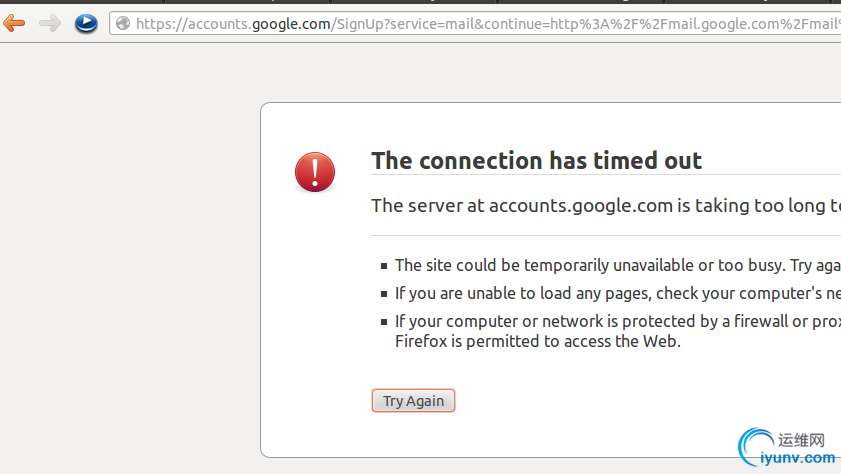Click the bold 'google.com' domain in URL

click(x=290, y=23)
